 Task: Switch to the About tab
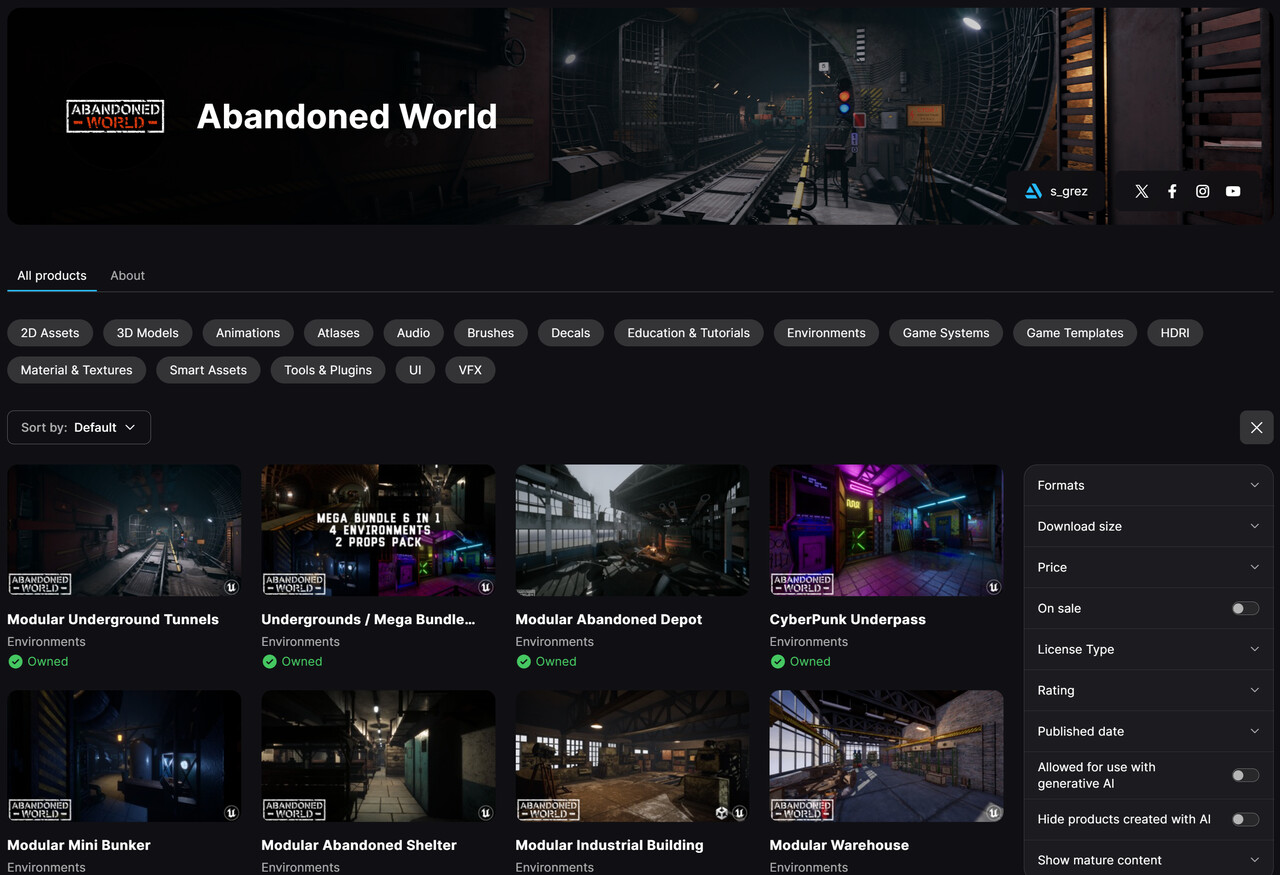(127, 275)
